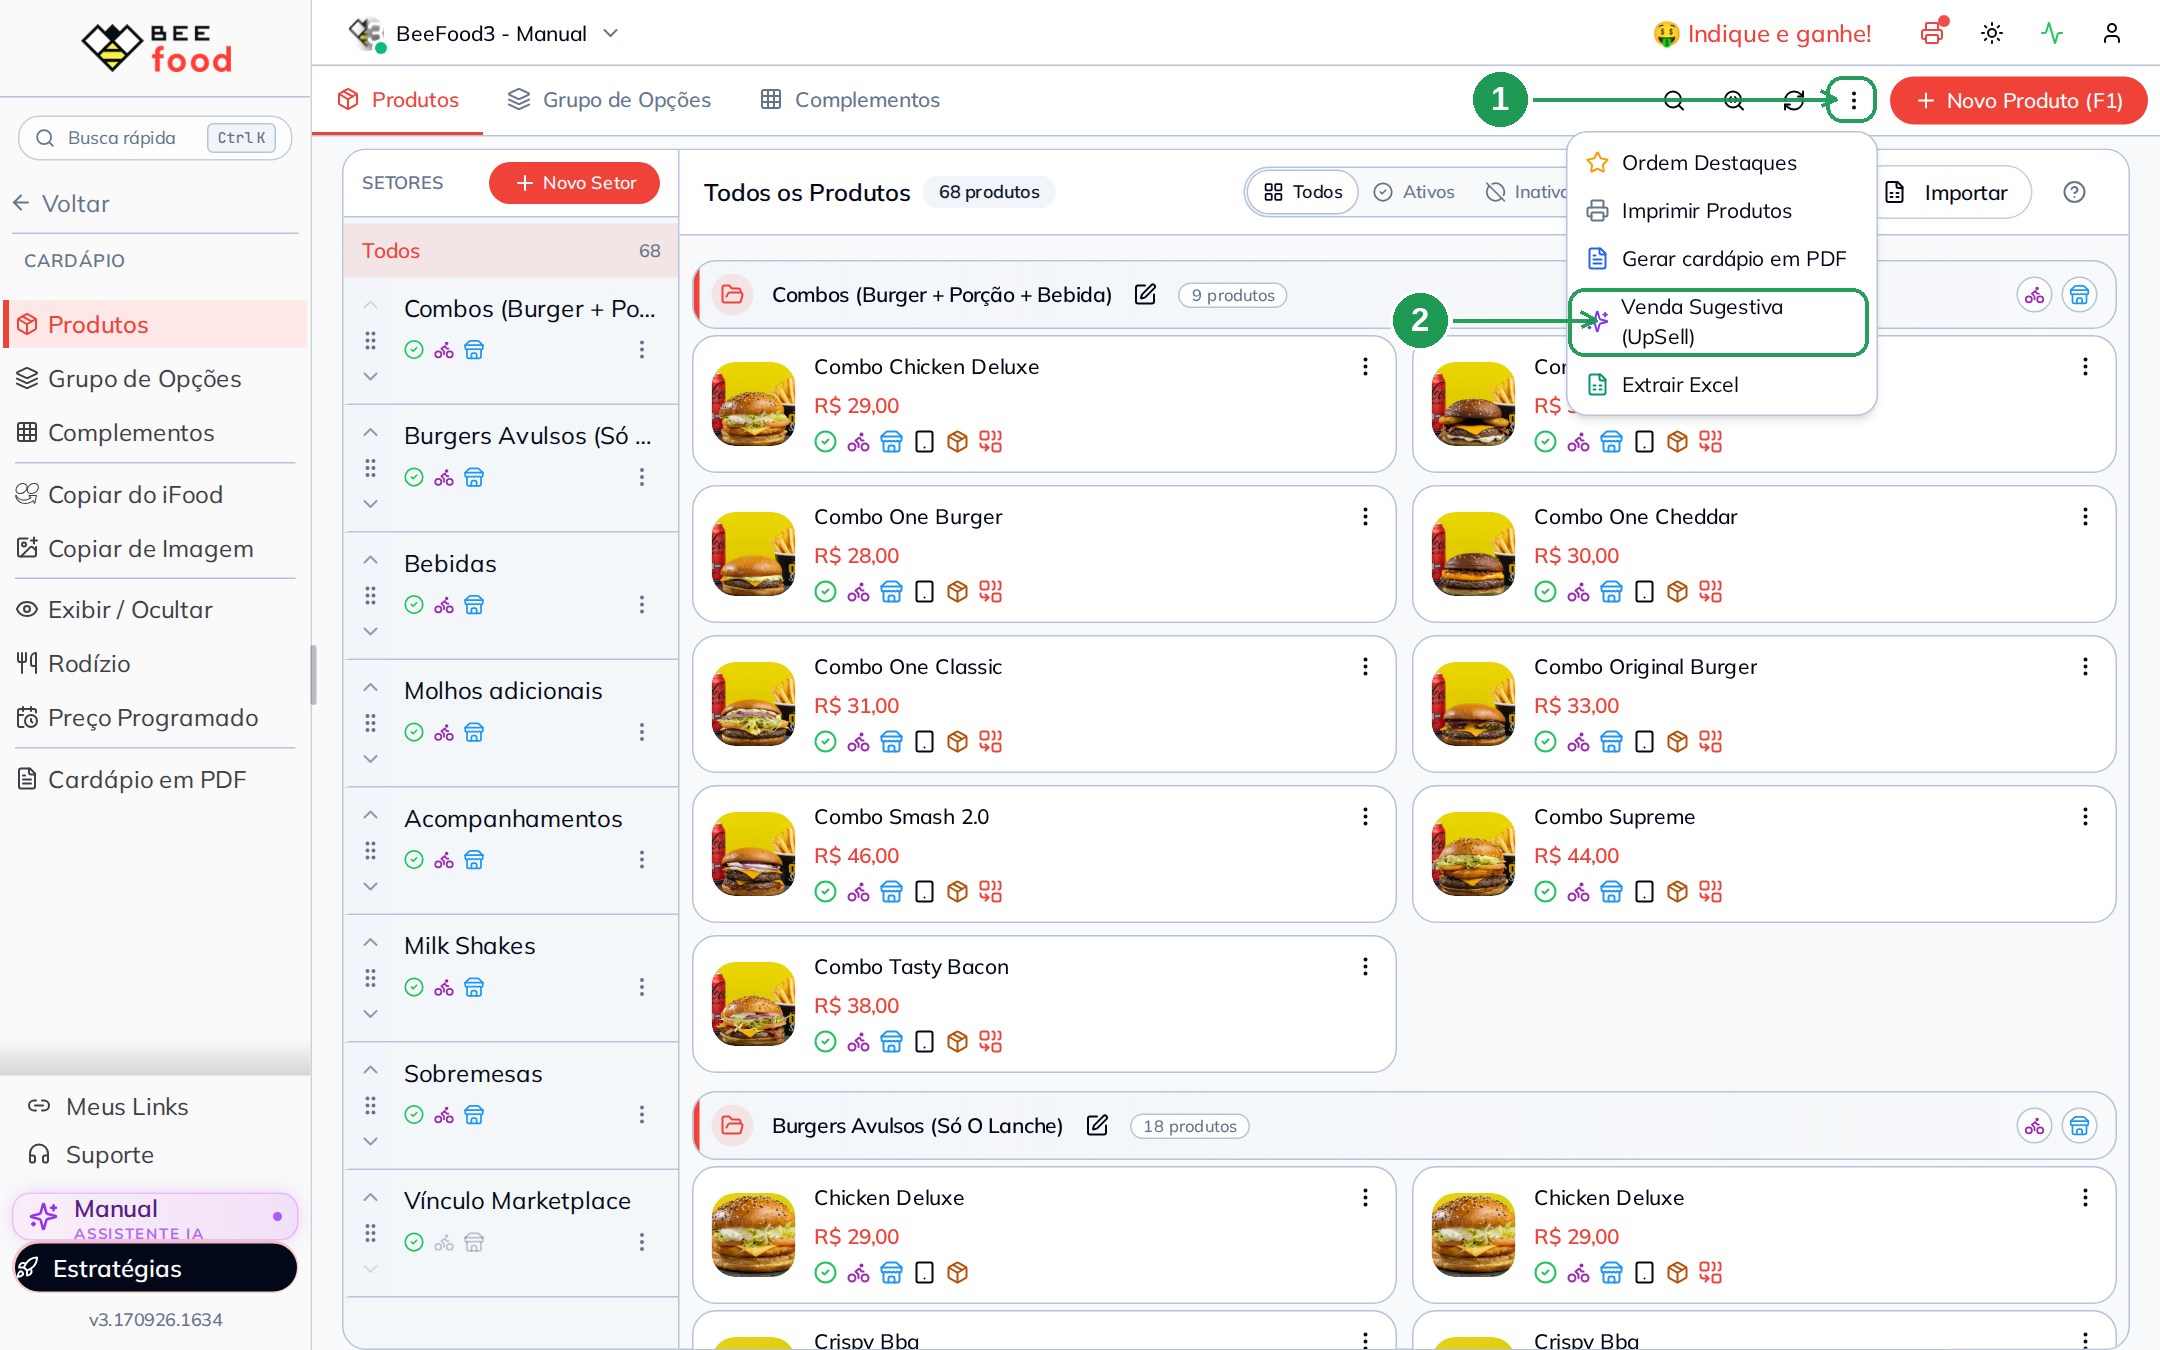Click the search magnifier icon in products toolbar
This screenshot has height=1350, width=2160.
click(x=1674, y=100)
